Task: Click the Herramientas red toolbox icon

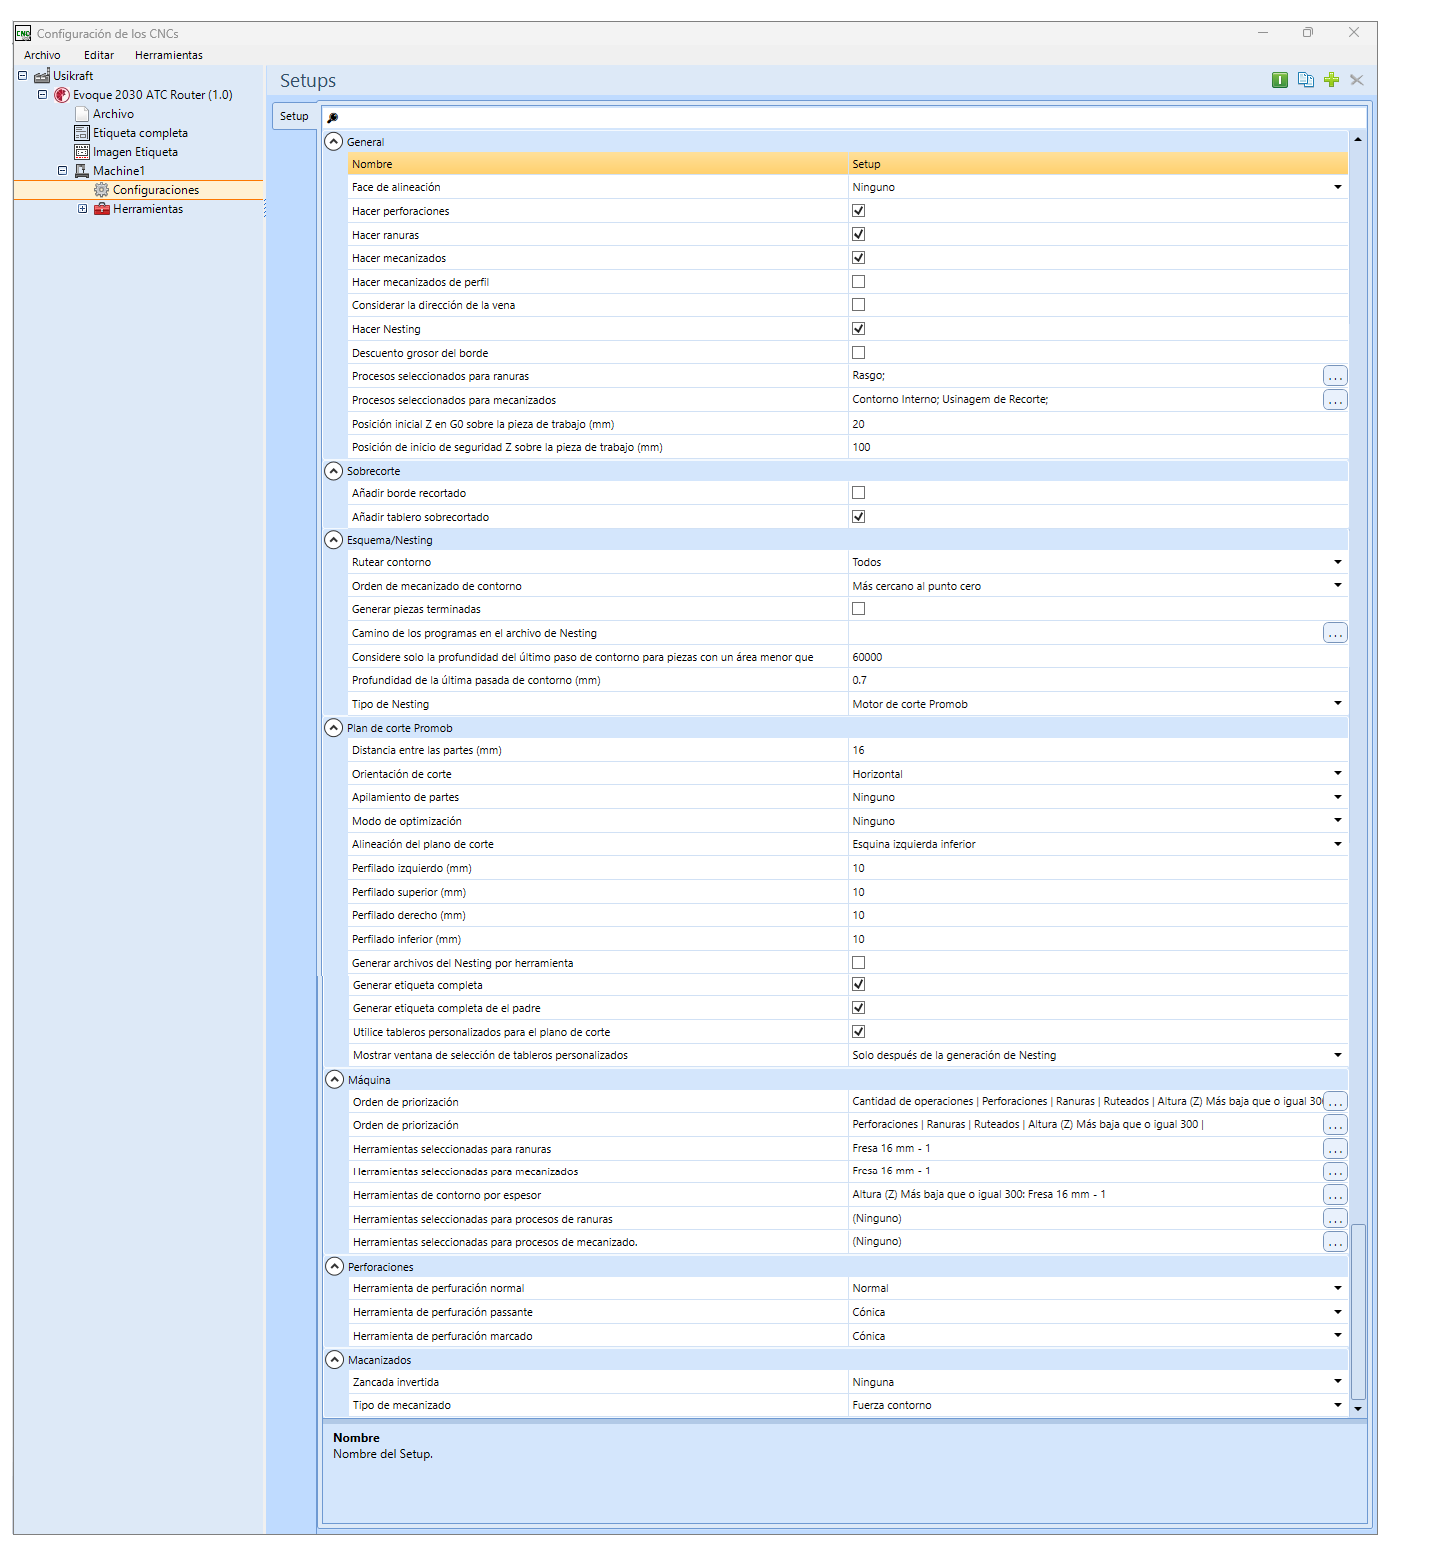Action: tap(101, 209)
